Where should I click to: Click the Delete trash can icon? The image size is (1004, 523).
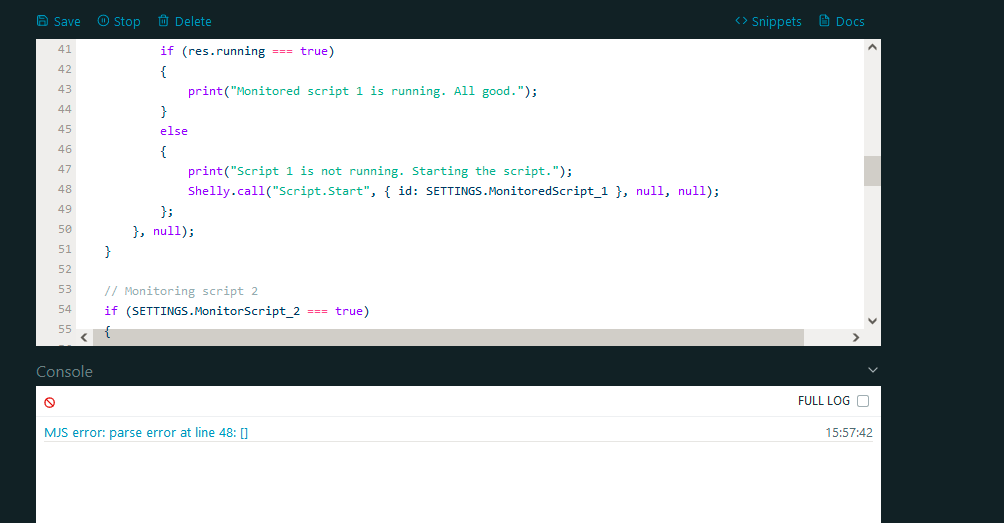164,21
